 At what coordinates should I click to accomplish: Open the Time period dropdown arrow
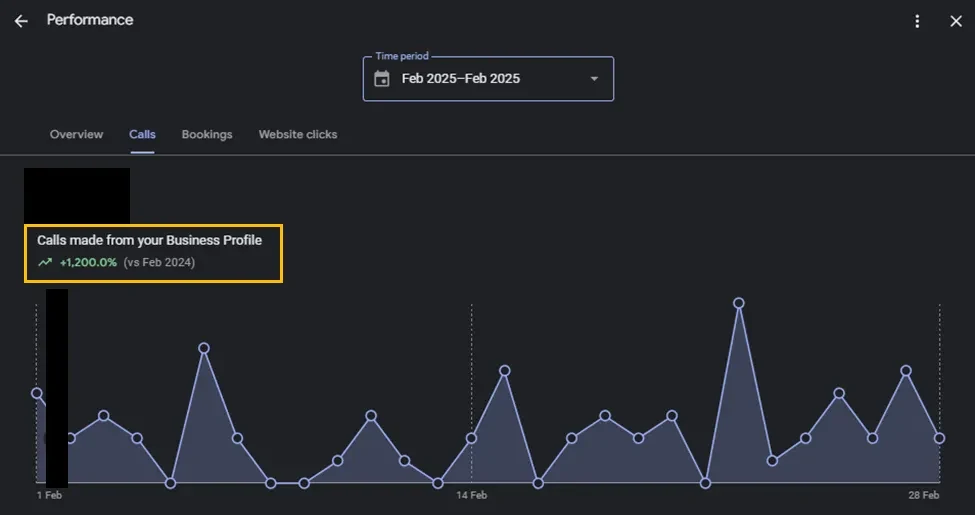click(594, 79)
